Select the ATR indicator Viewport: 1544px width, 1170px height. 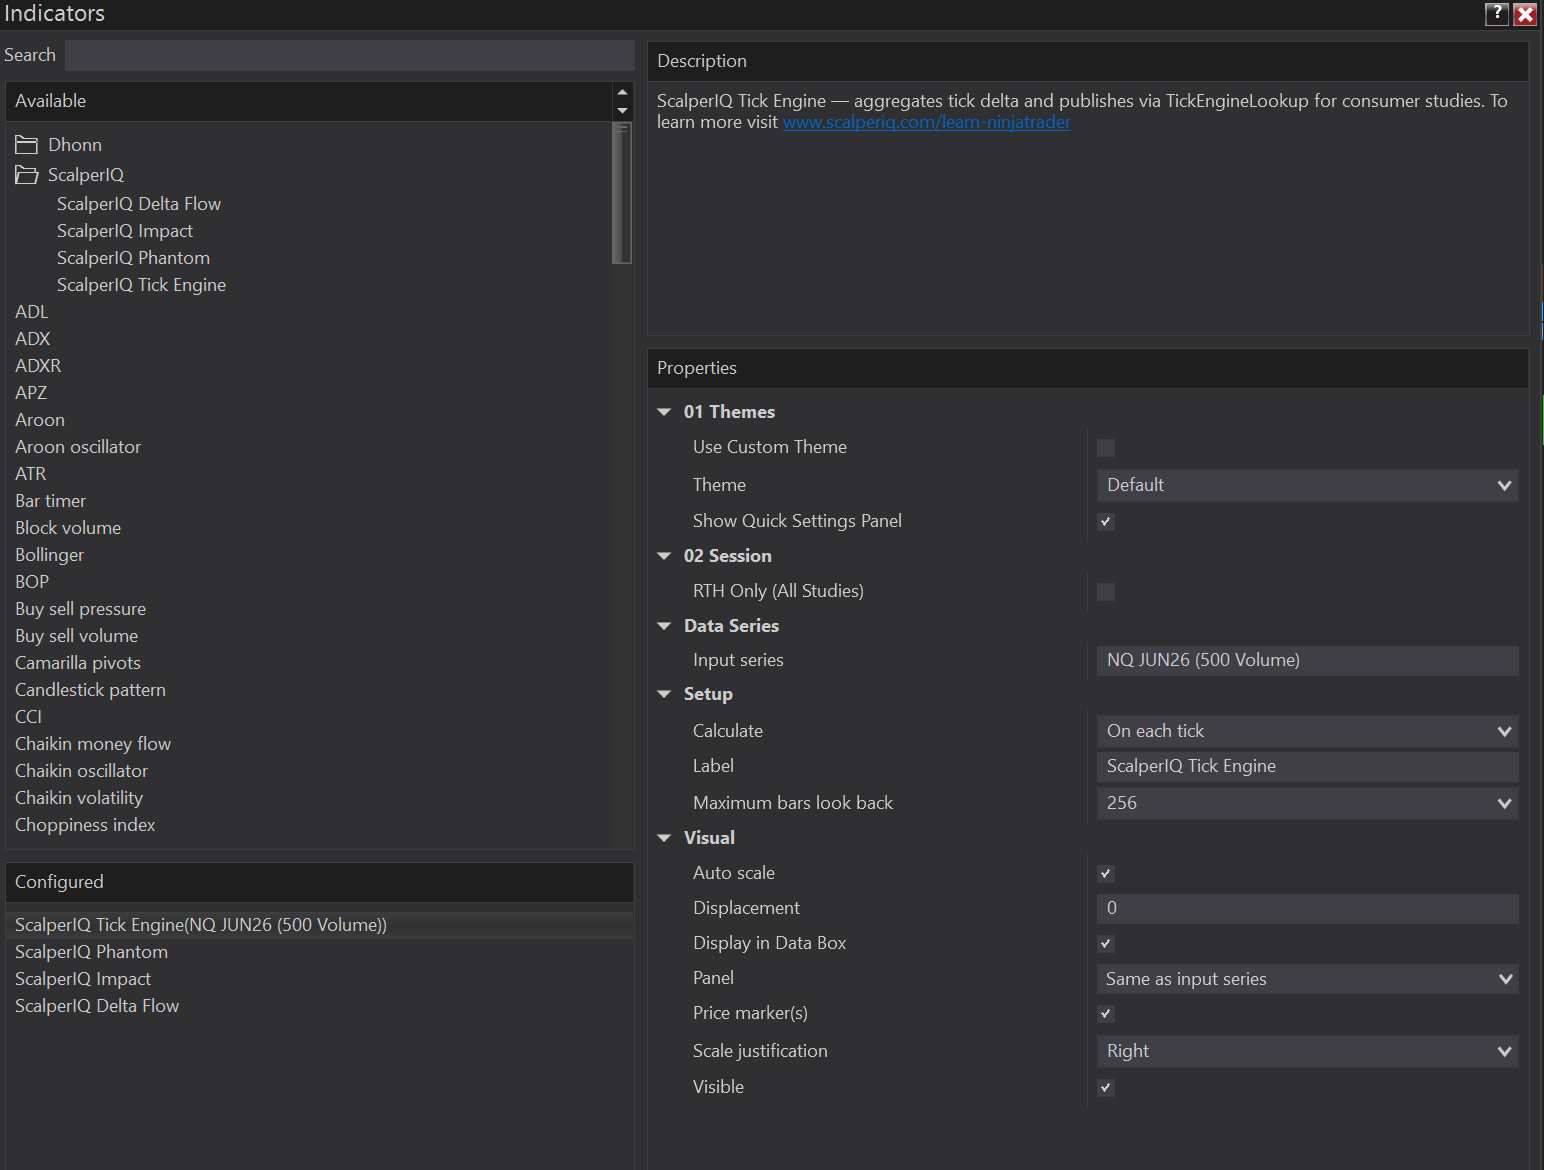(30, 474)
